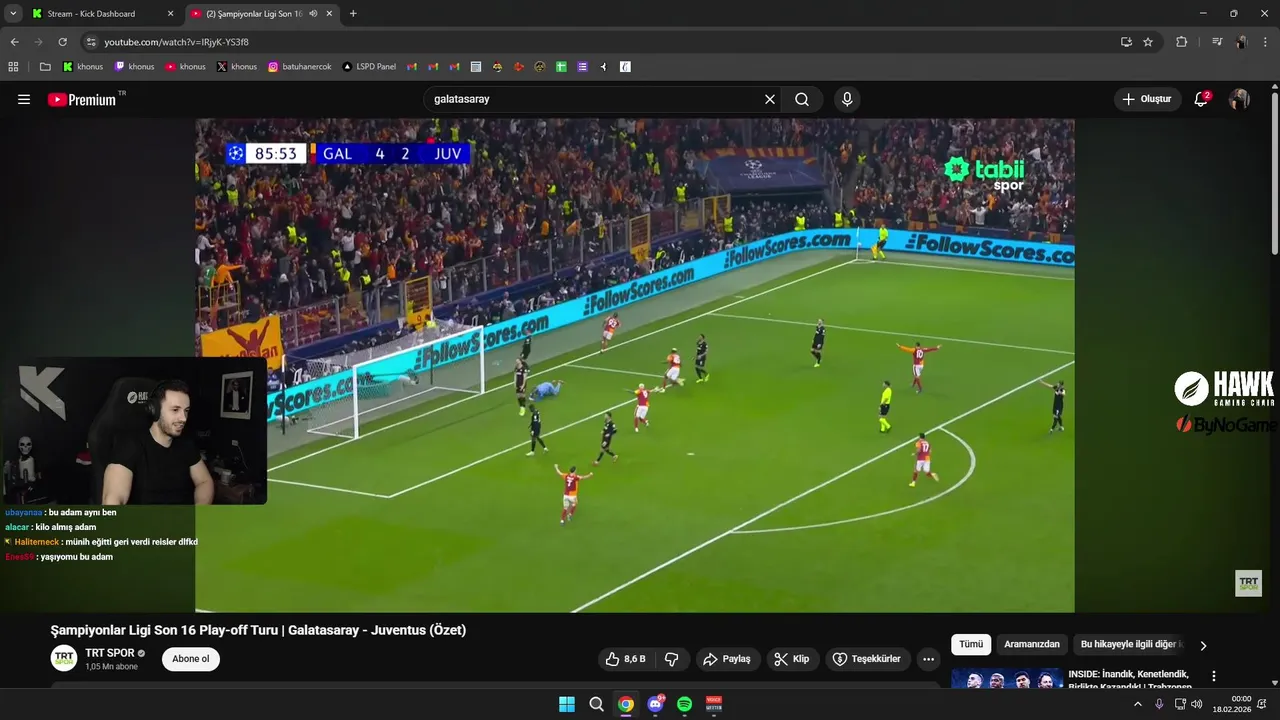Open the Kick khonus bookmark
Screen dimensions: 1280x720
click(83, 67)
